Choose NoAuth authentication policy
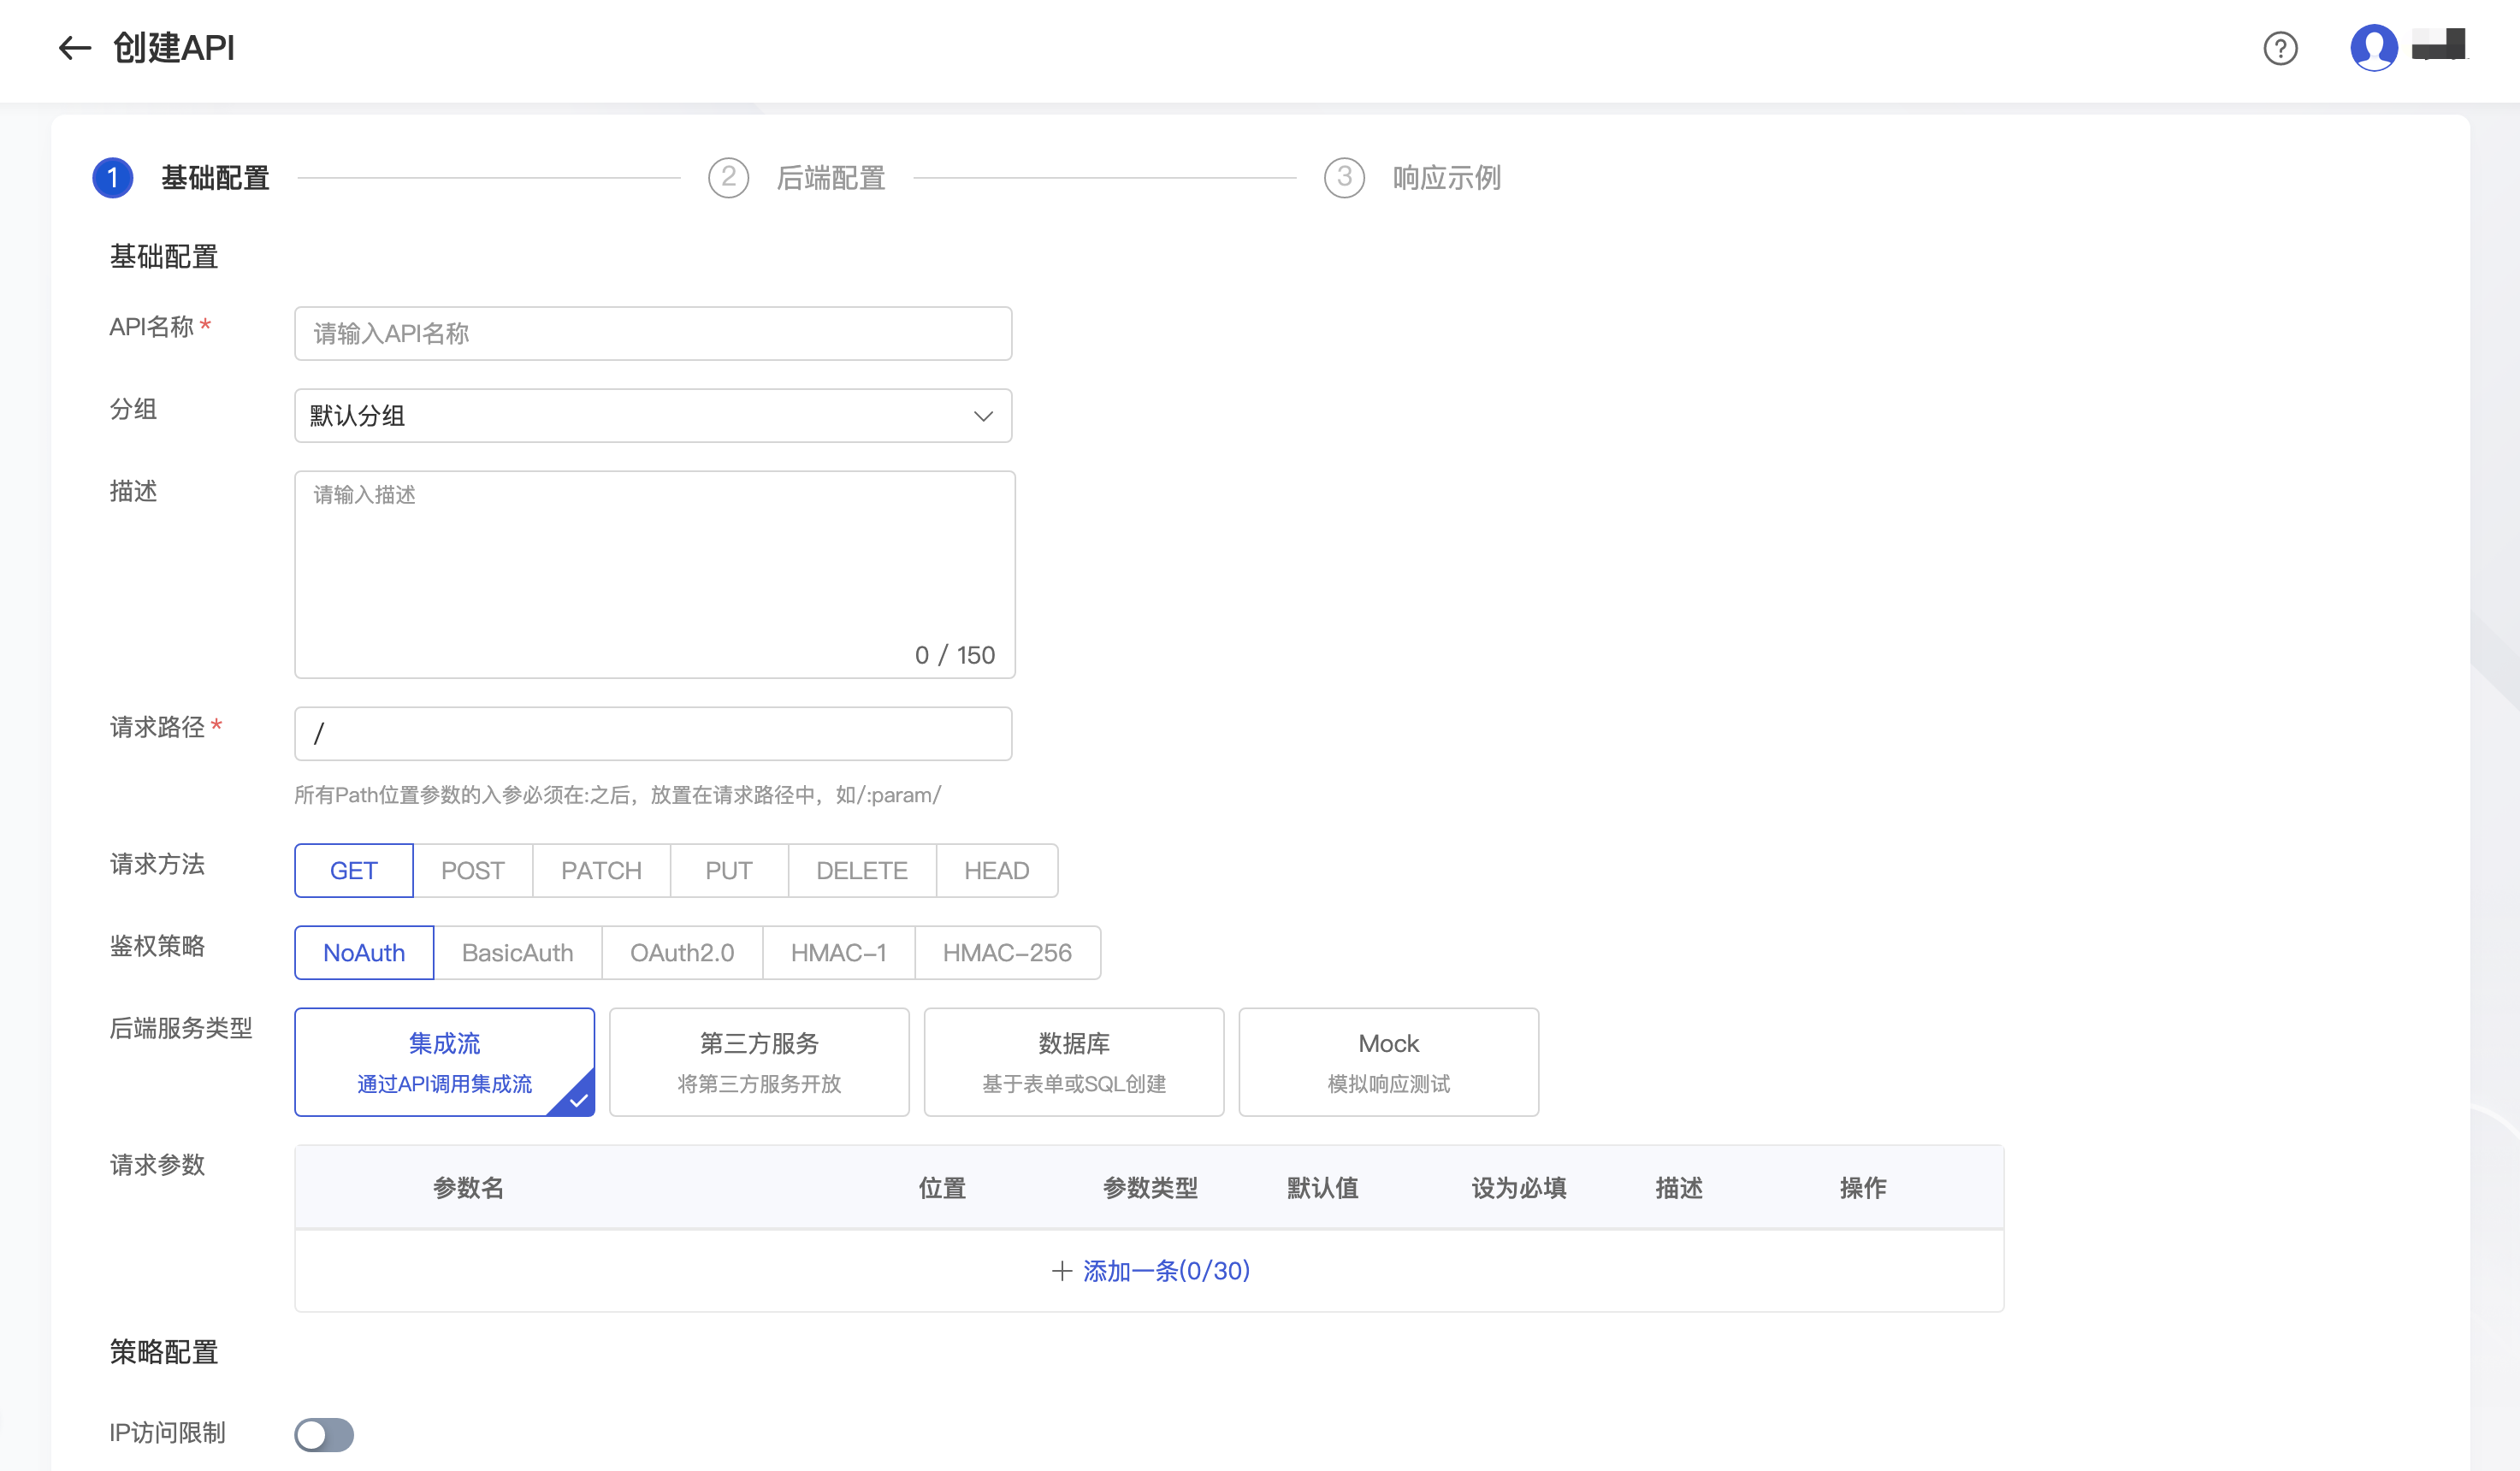Viewport: 2520px width, 1471px height. pyautogui.click(x=364, y=952)
